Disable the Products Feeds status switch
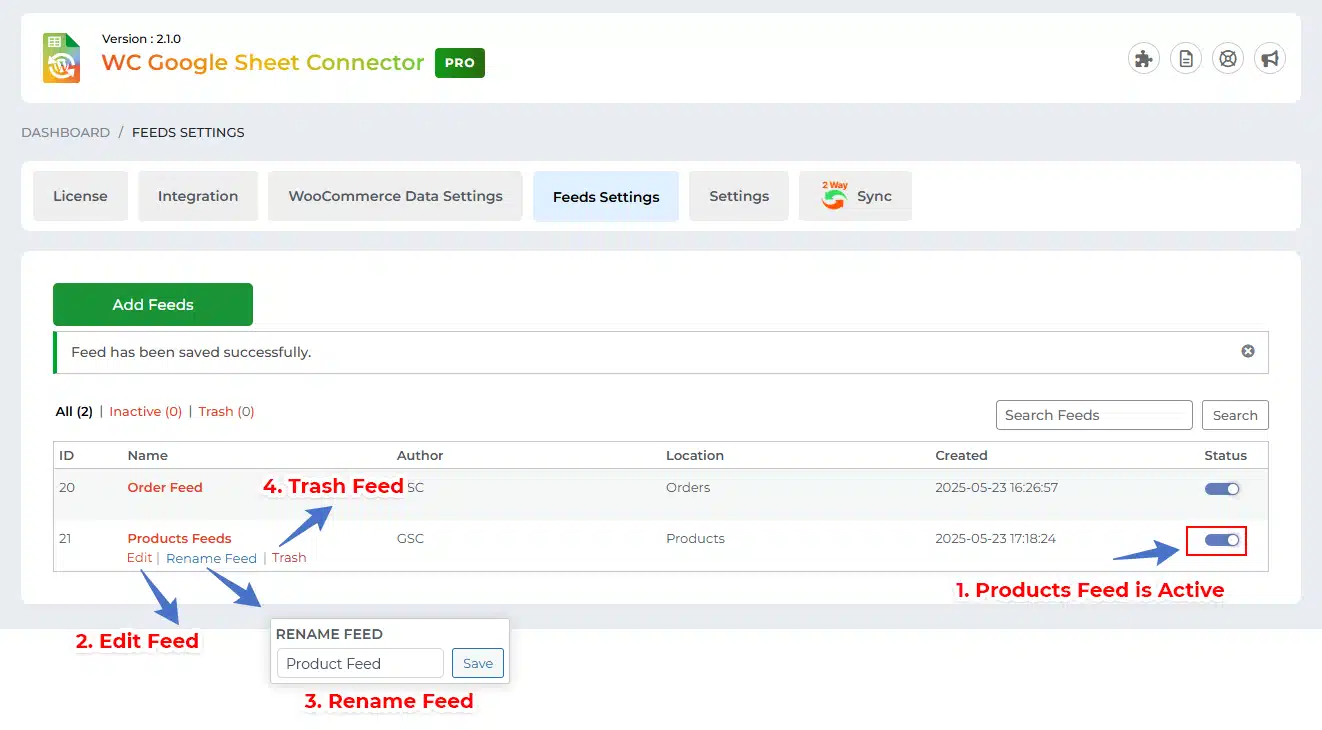The image size is (1322, 730). point(1222,540)
